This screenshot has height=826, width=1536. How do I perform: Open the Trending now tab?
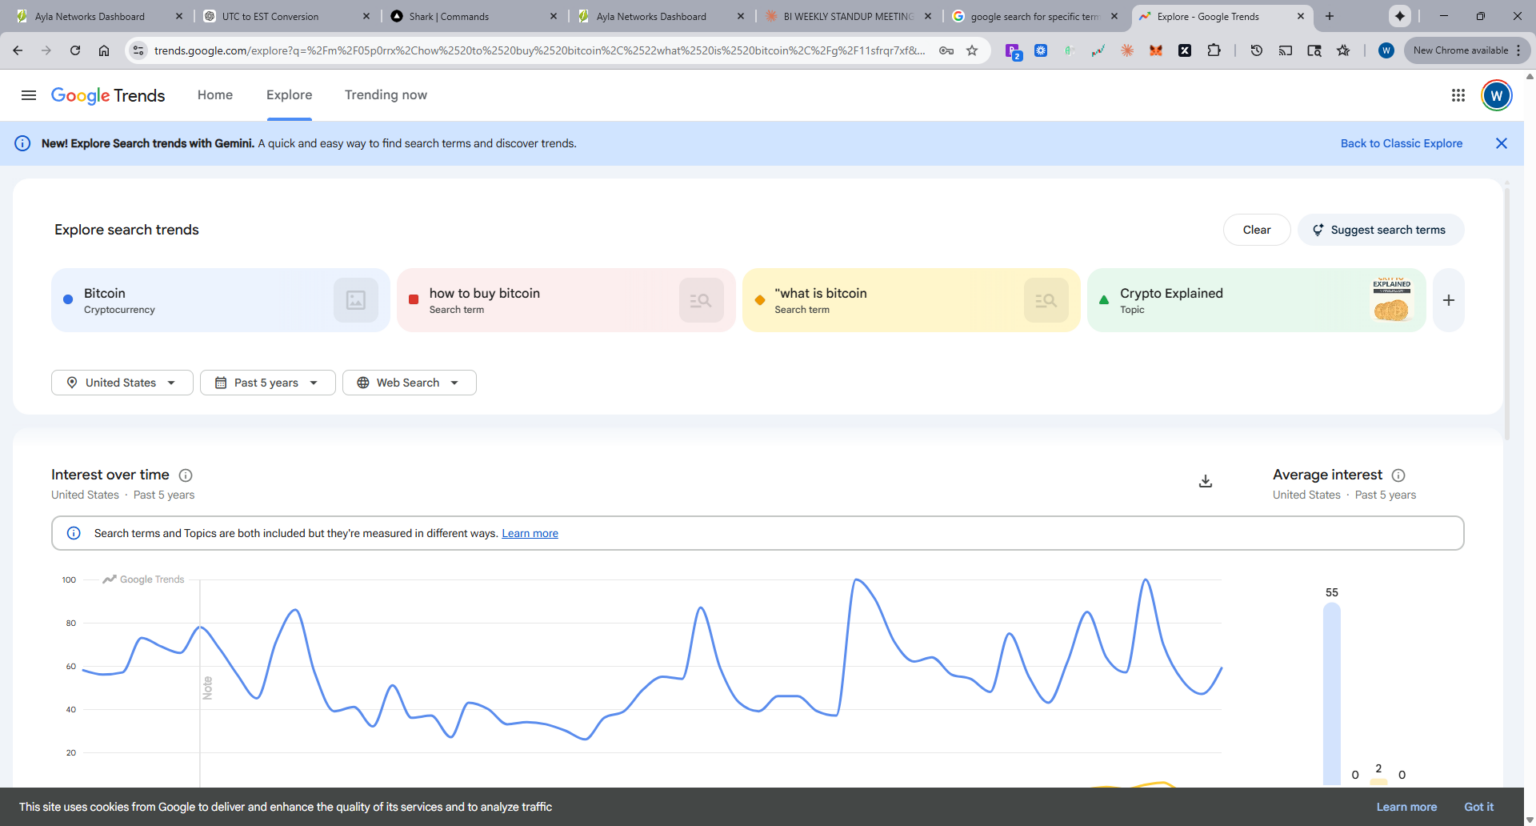click(x=386, y=95)
